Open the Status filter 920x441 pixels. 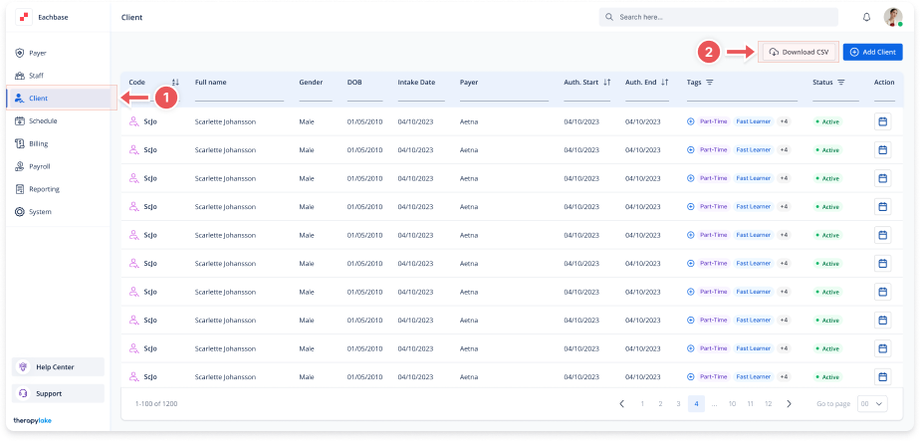pos(841,82)
